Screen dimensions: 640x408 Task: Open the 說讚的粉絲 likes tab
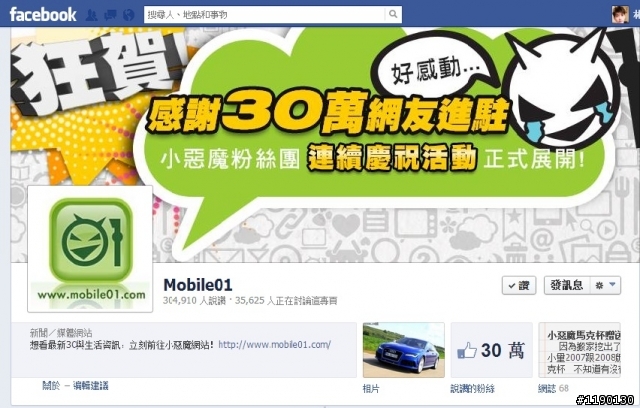(x=472, y=388)
